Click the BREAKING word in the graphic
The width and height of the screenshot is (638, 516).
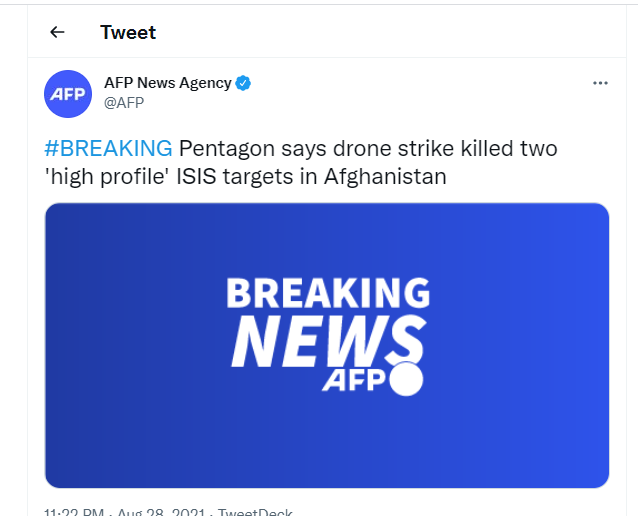pos(328,293)
